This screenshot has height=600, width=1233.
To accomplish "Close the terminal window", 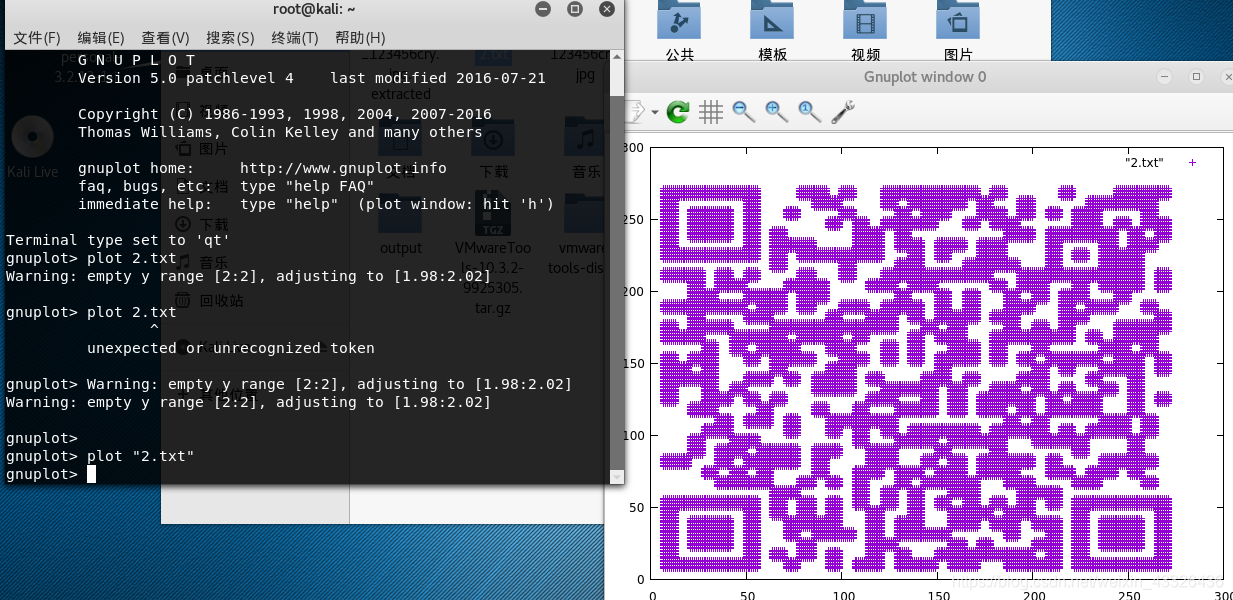I will click(x=607, y=9).
